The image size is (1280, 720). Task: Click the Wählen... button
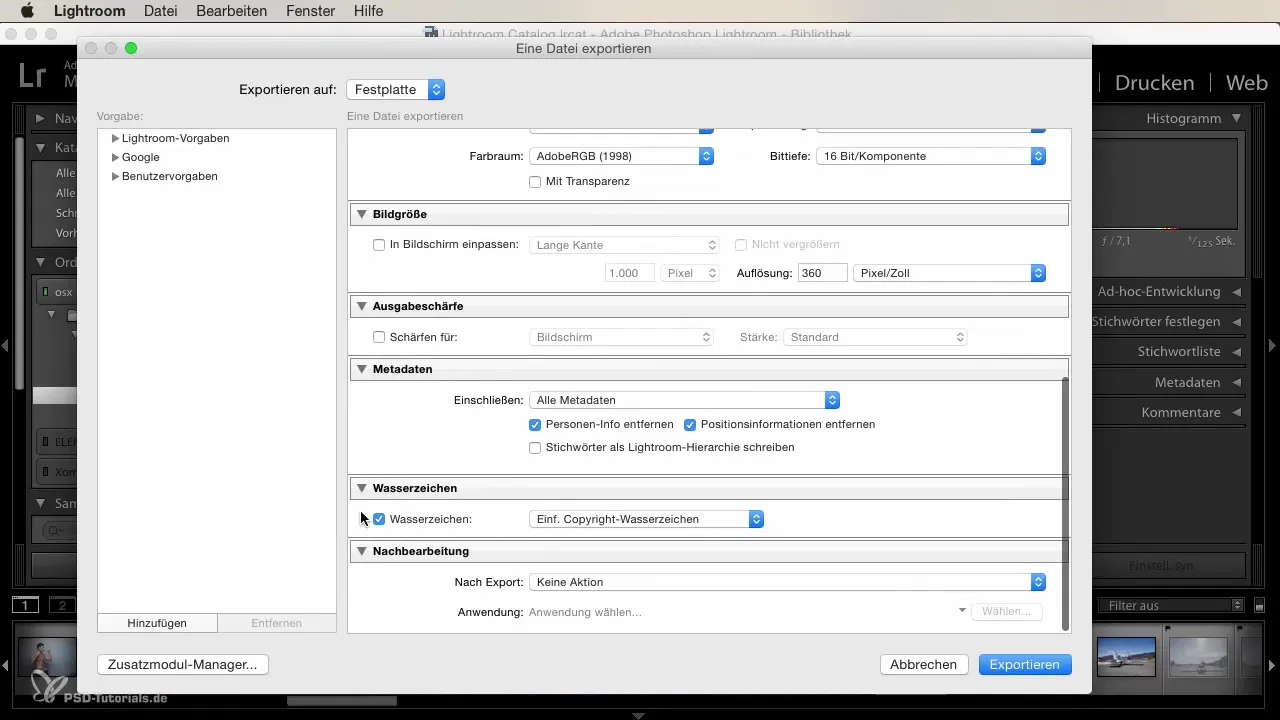point(1007,612)
